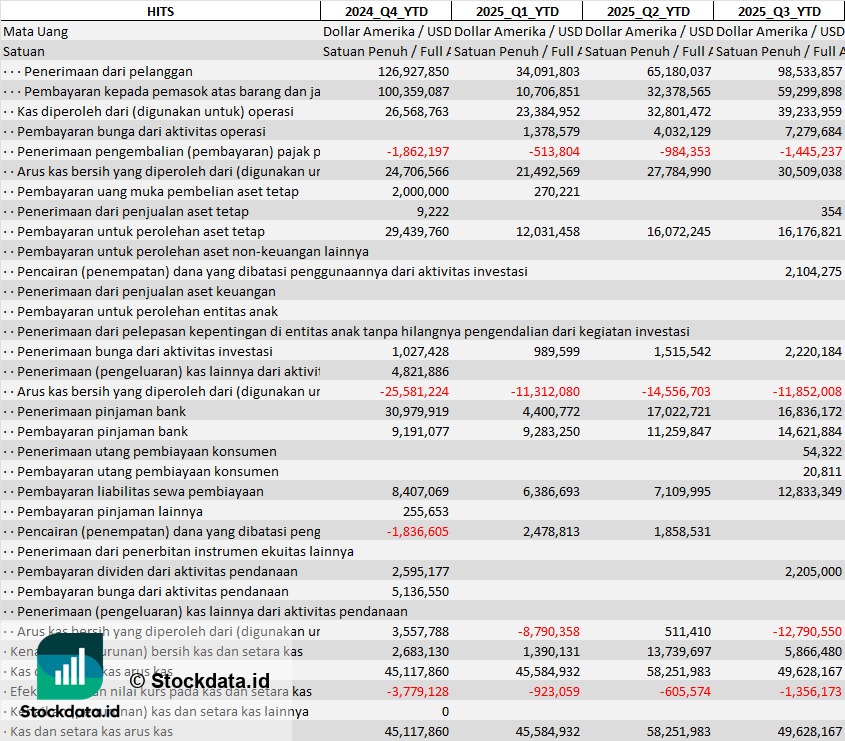Select the Satuan row label cell
This screenshot has height=741, width=845.
point(24,51)
